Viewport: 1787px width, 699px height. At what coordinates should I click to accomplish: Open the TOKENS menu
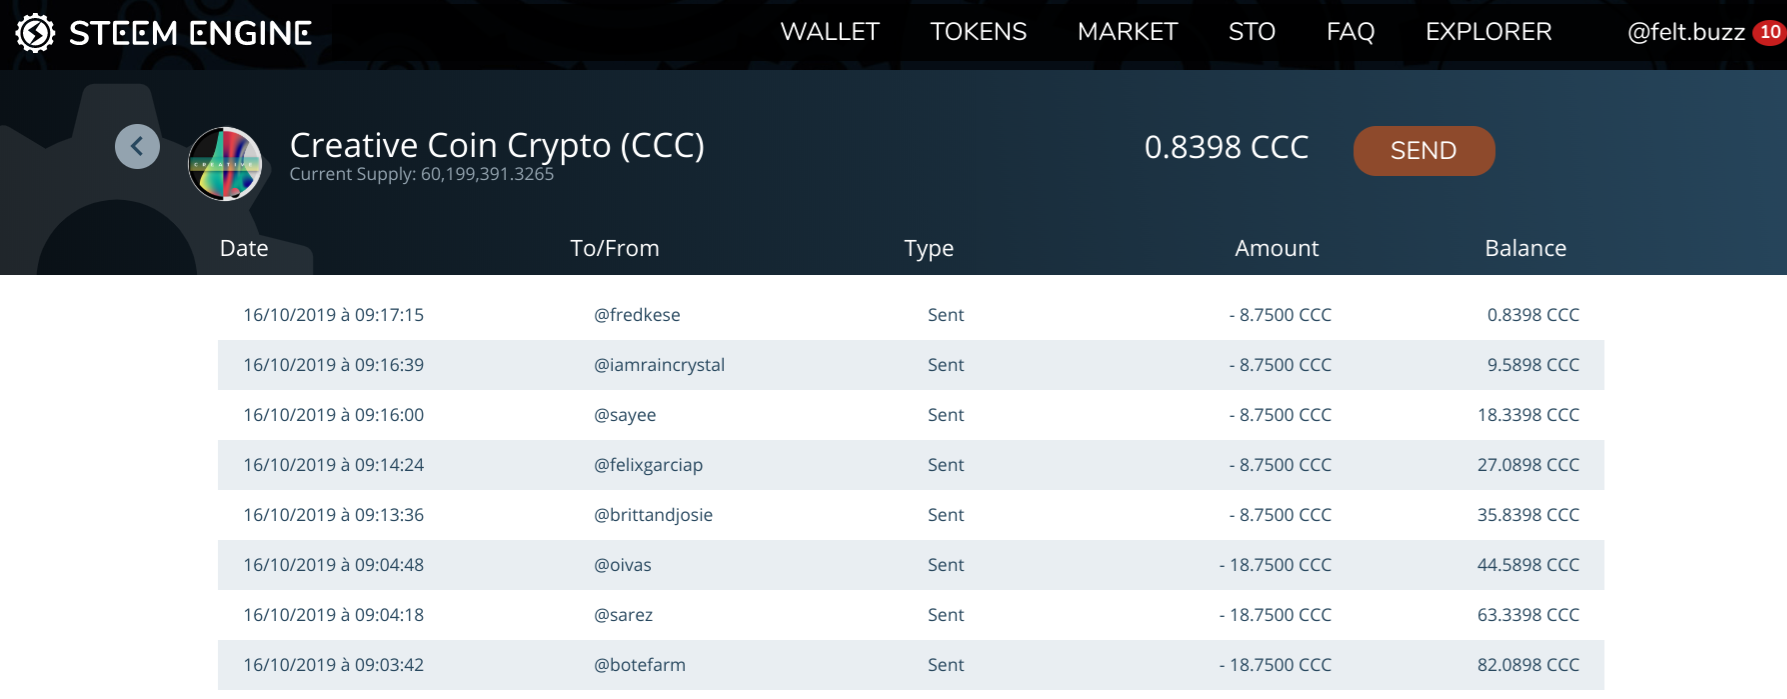(x=978, y=32)
